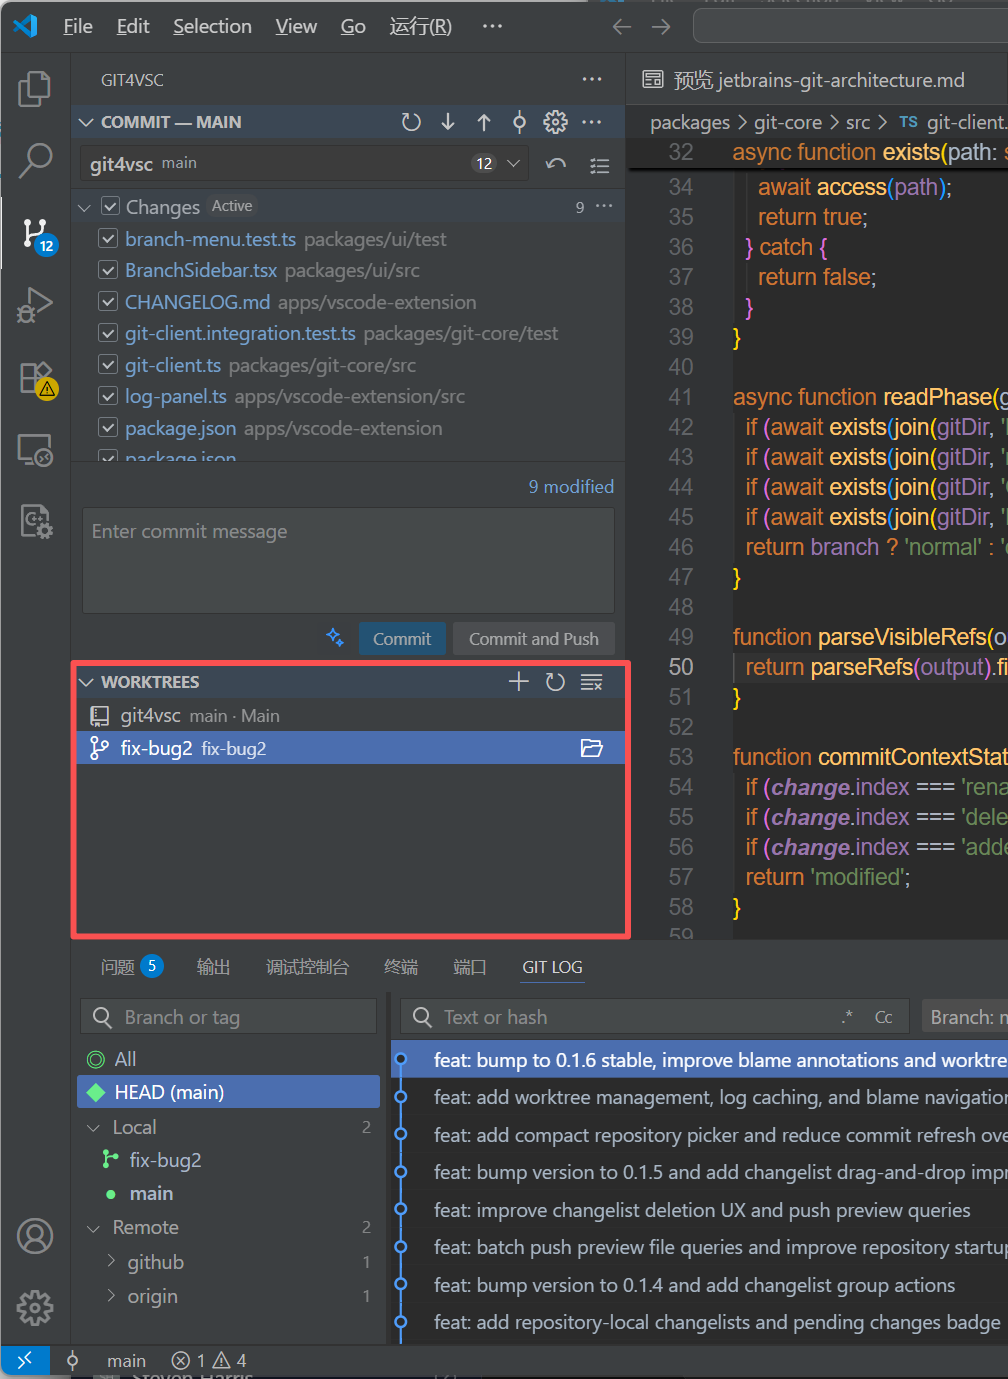Open Source Control view with 12 badge
1008x1379 pixels.
click(x=35, y=234)
